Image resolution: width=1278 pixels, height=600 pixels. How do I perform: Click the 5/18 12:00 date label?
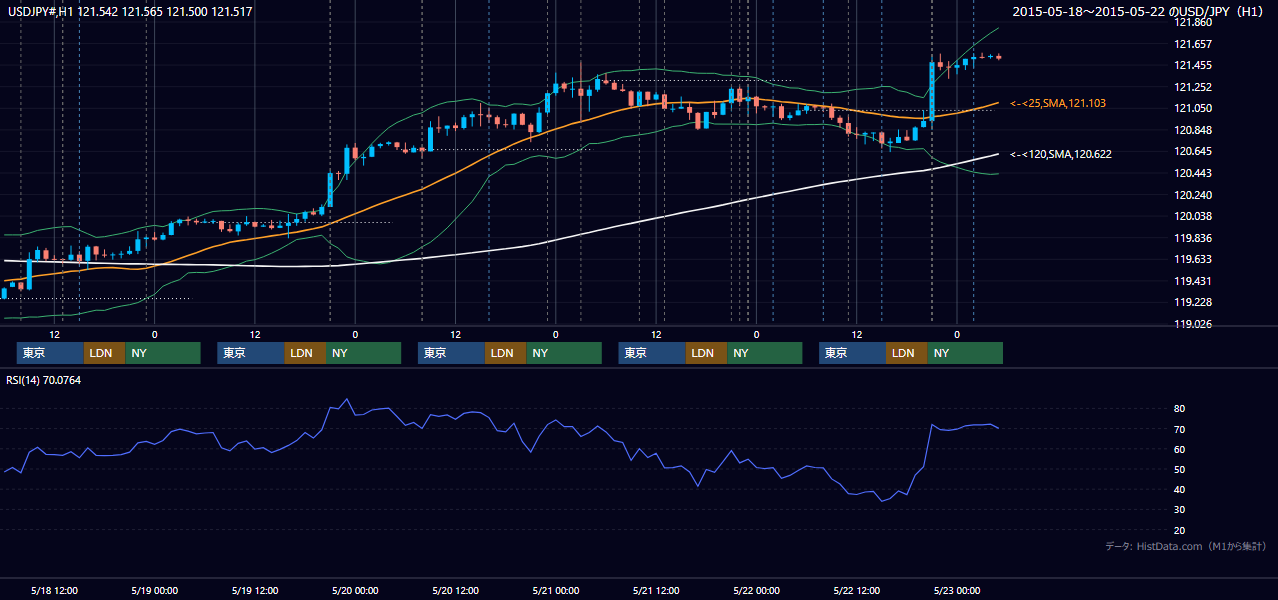[54, 590]
